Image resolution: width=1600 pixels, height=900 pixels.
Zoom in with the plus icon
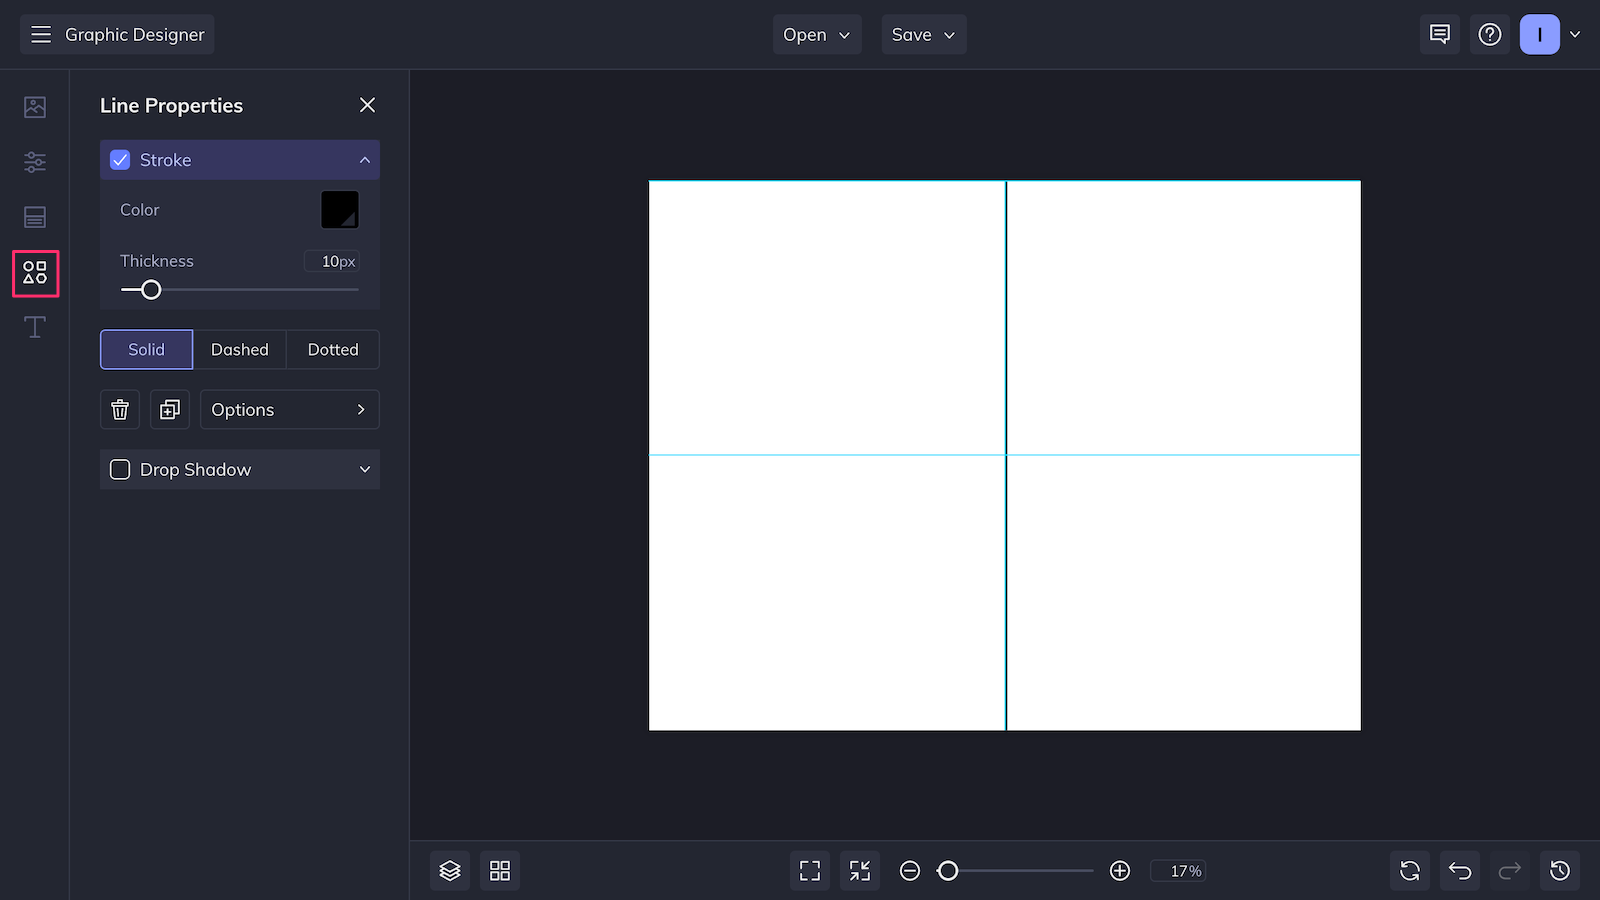click(1120, 871)
